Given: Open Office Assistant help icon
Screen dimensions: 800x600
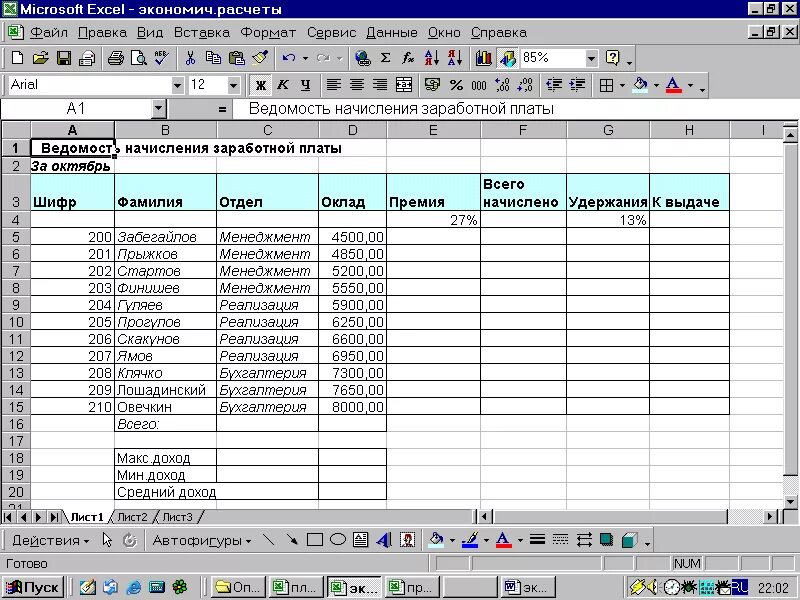Looking at the screenshot, I should pyautogui.click(x=613, y=58).
